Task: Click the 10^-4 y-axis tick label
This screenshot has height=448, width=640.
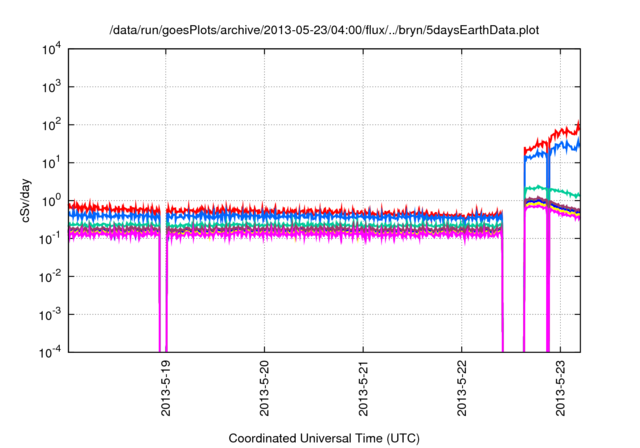Action: tap(50, 352)
